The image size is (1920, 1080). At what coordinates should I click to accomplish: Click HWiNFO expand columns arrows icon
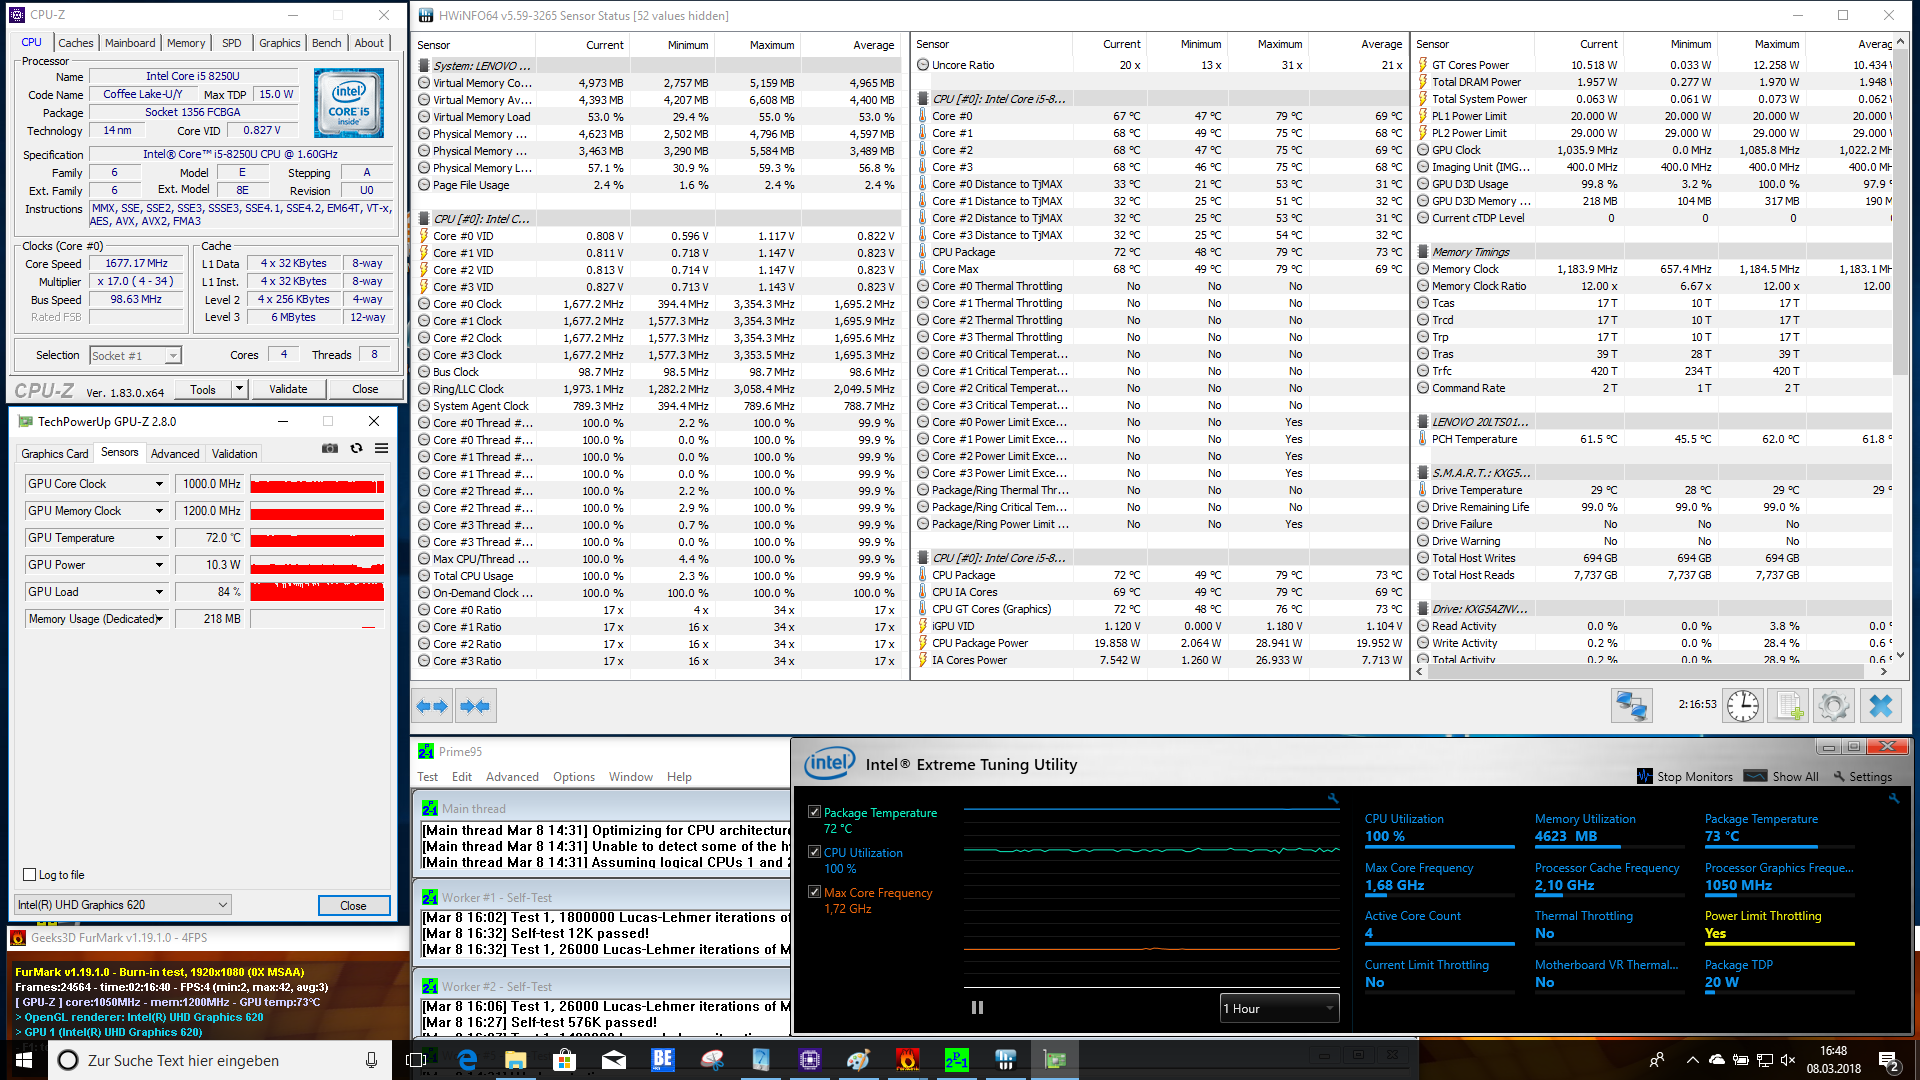click(432, 706)
